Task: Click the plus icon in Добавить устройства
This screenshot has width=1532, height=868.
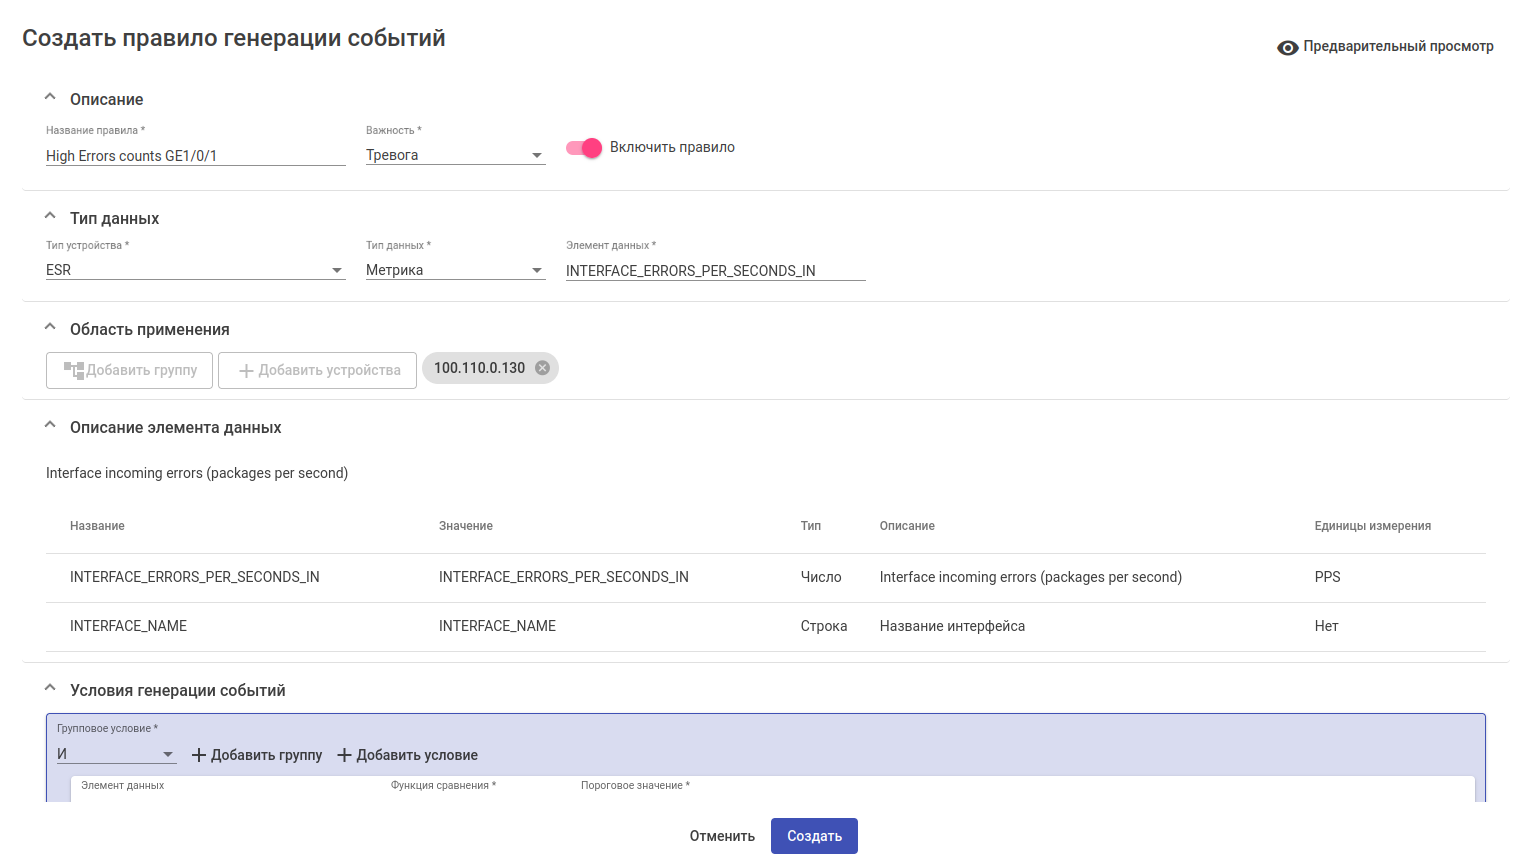Action: click(246, 371)
